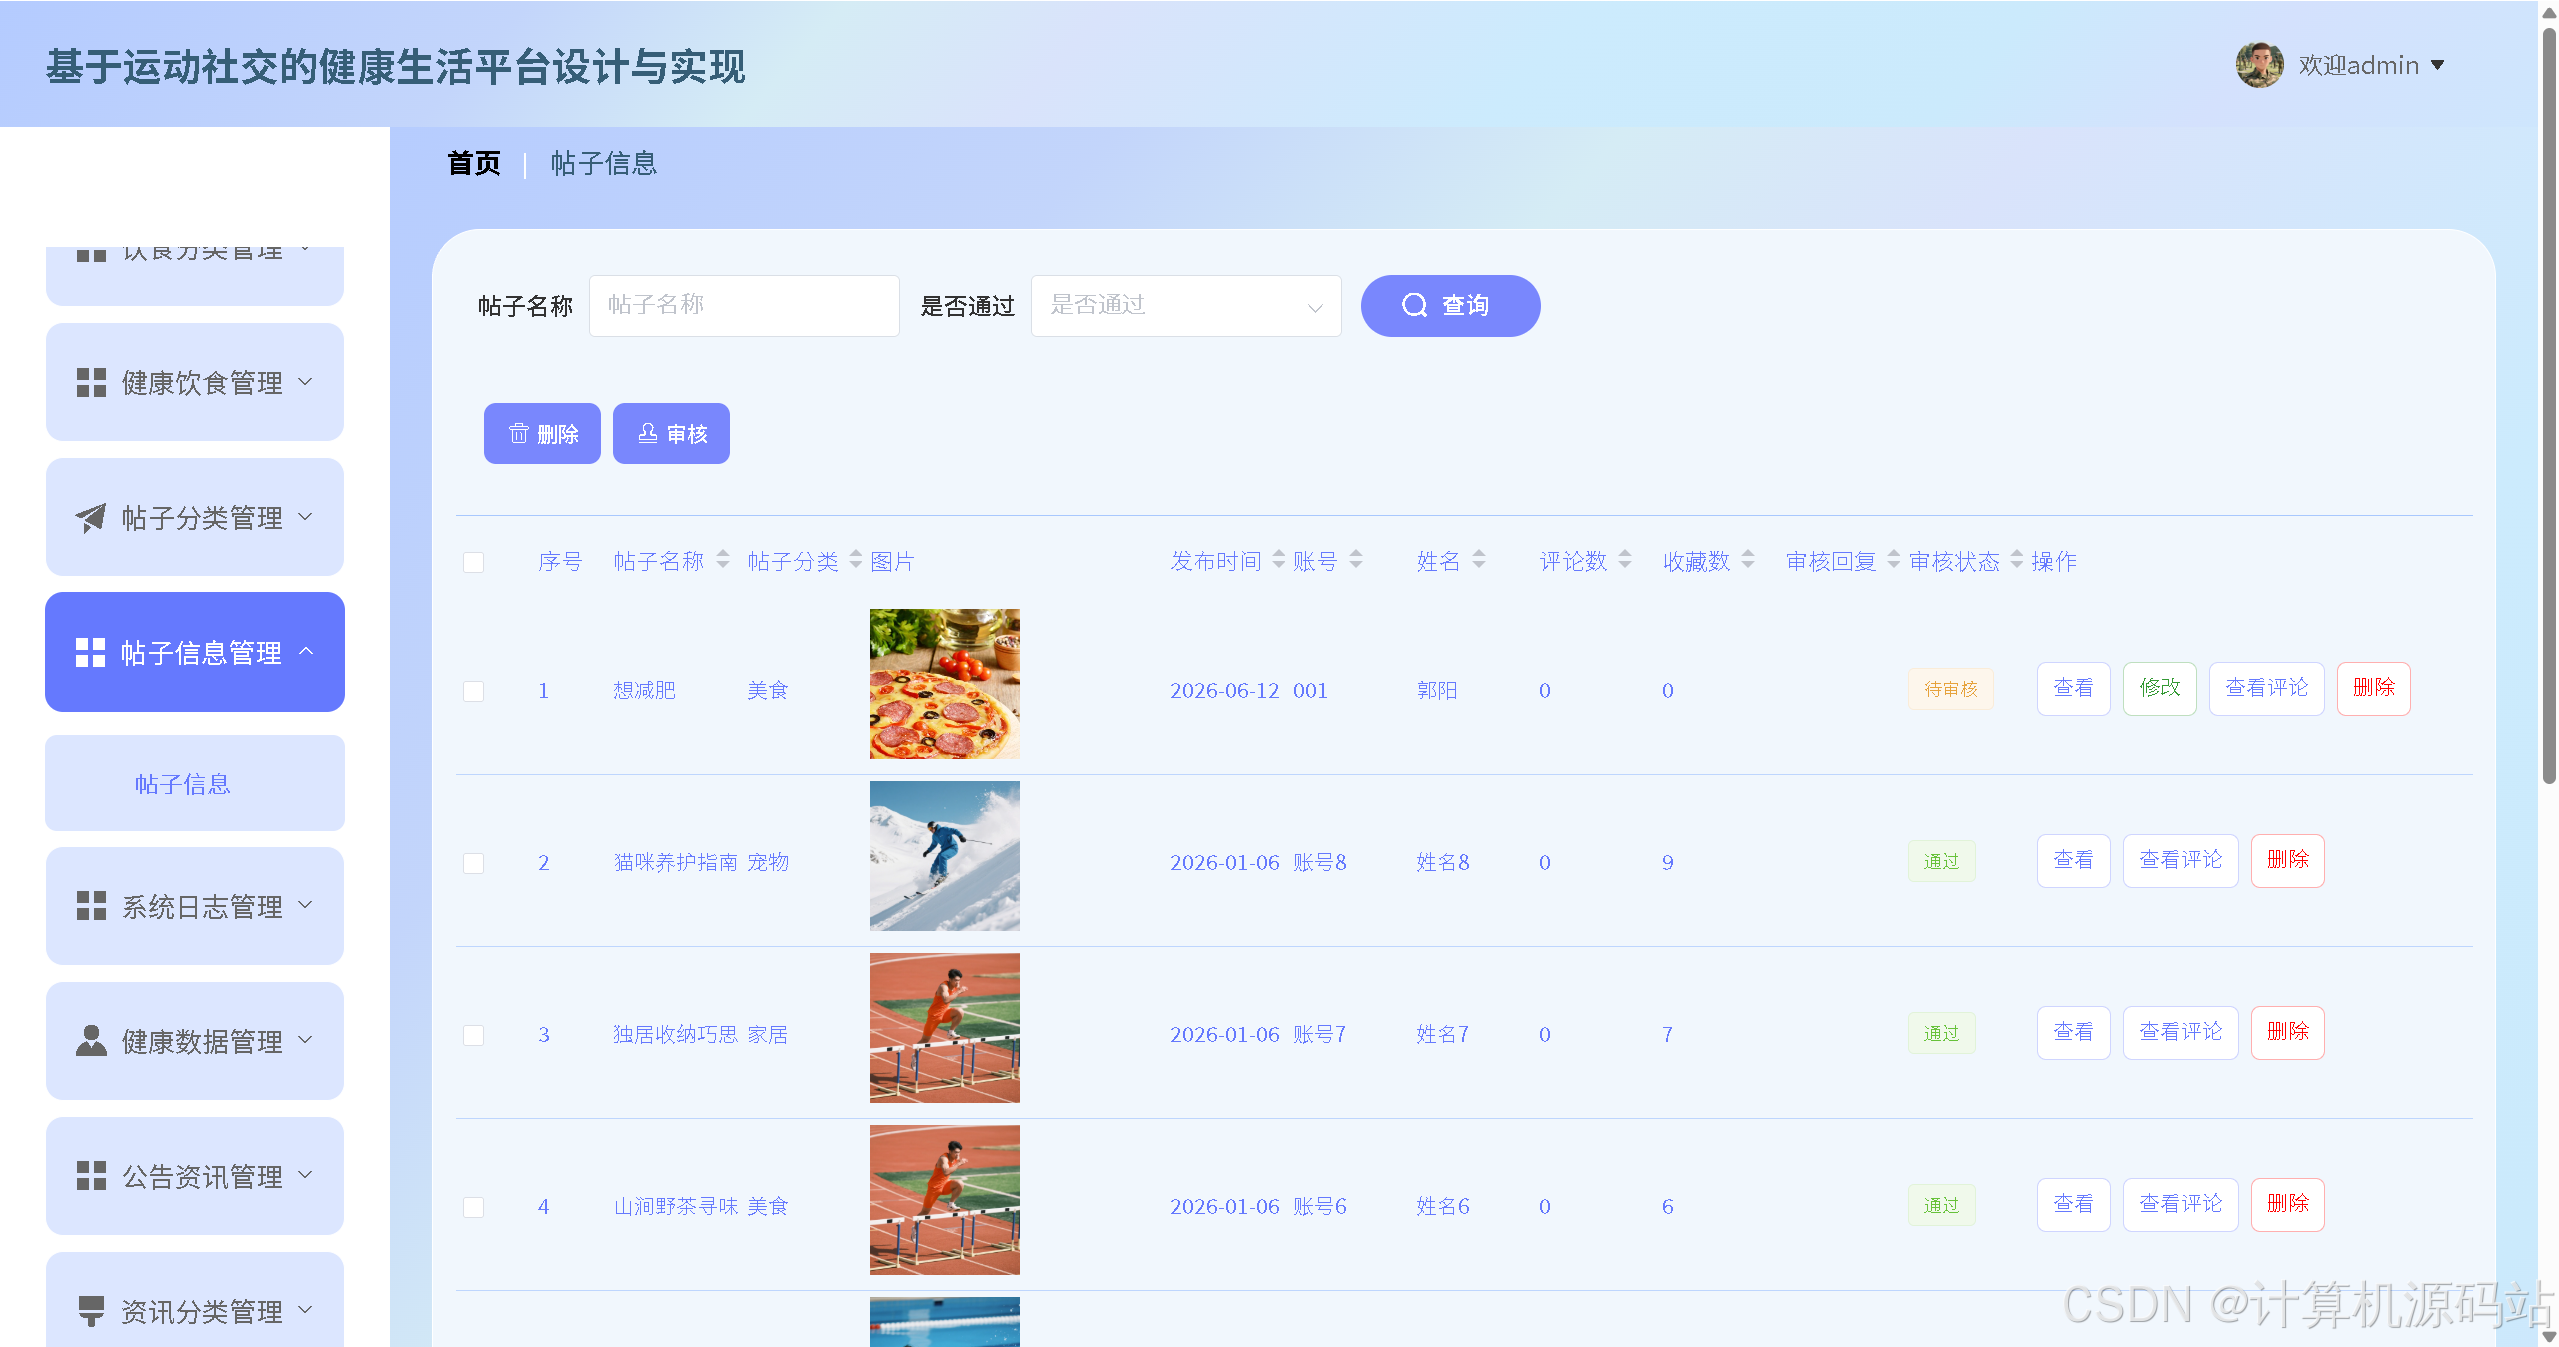
Task: Expand the 公告资讯管理 menu chevron
Action: [x=306, y=1176]
